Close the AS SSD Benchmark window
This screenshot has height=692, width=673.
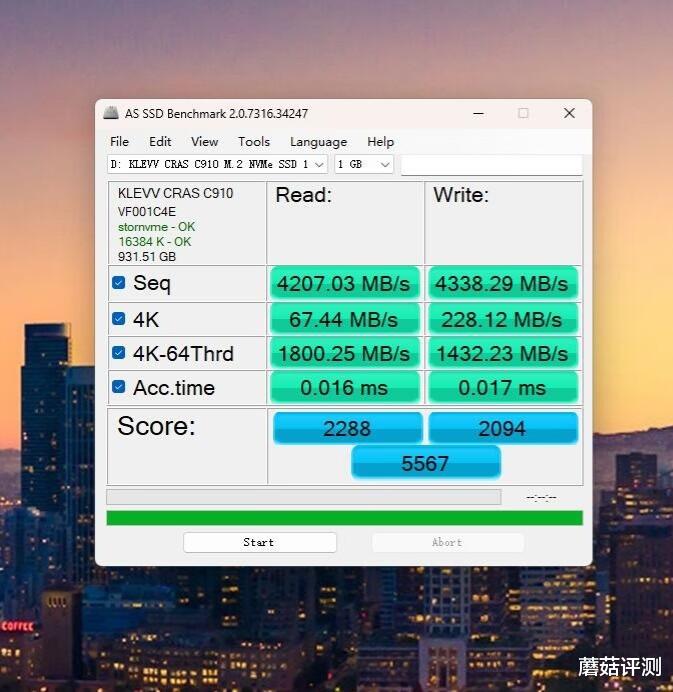tap(569, 113)
